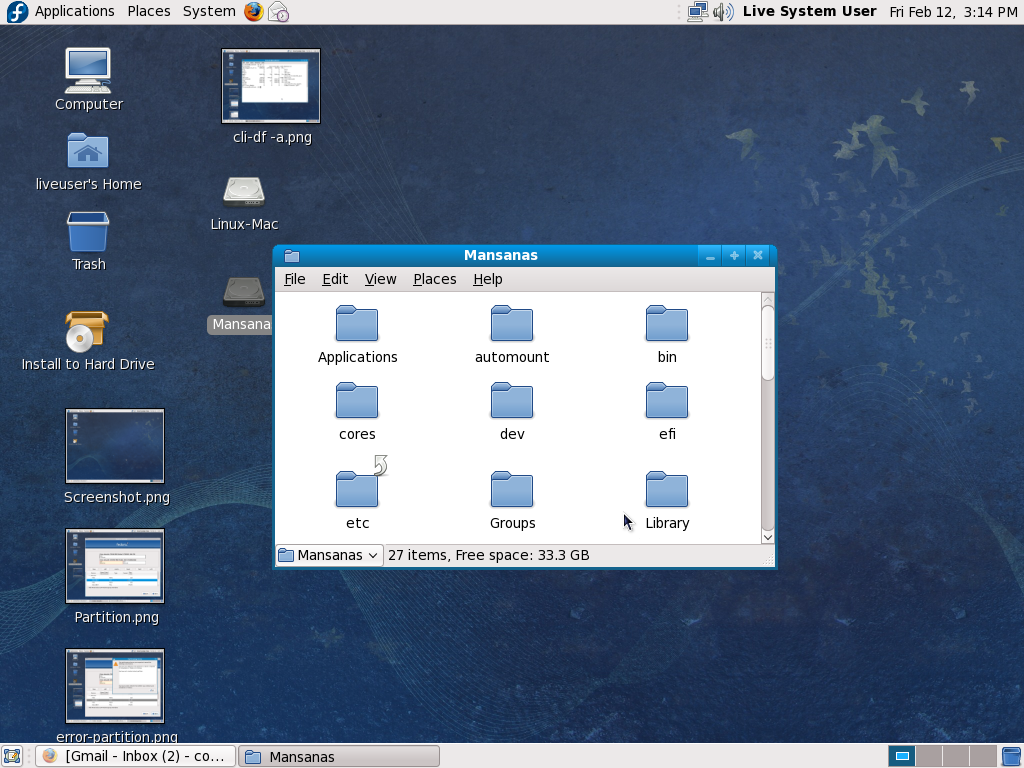Screen dimensions: 1024x768
Task: Open the automount folder icon
Action: pyautogui.click(x=511, y=323)
